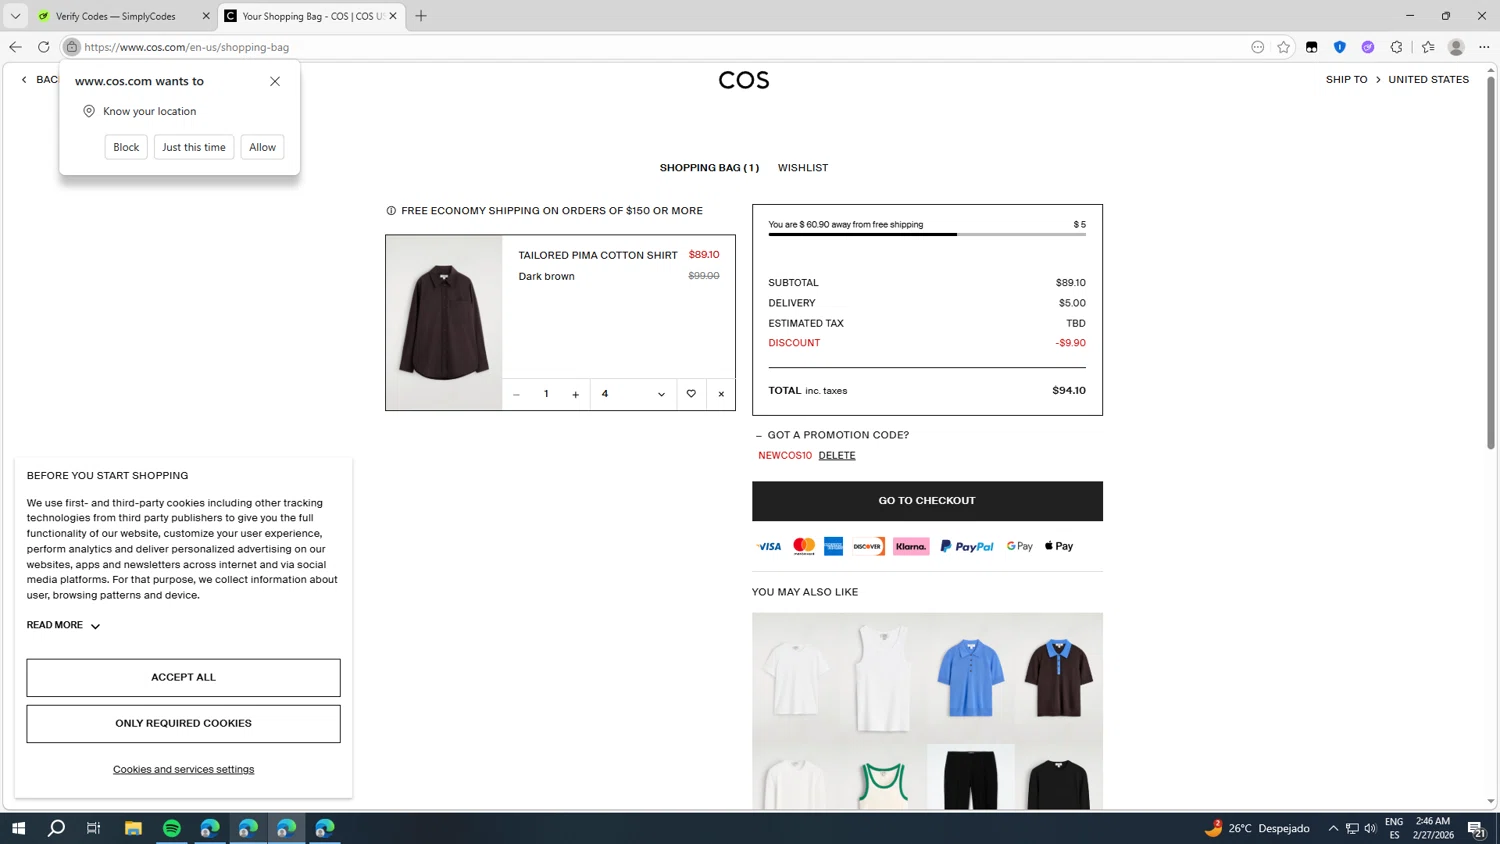The width and height of the screenshot is (1500, 844).
Task: Open the browser profile icon
Action: point(1456,47)
